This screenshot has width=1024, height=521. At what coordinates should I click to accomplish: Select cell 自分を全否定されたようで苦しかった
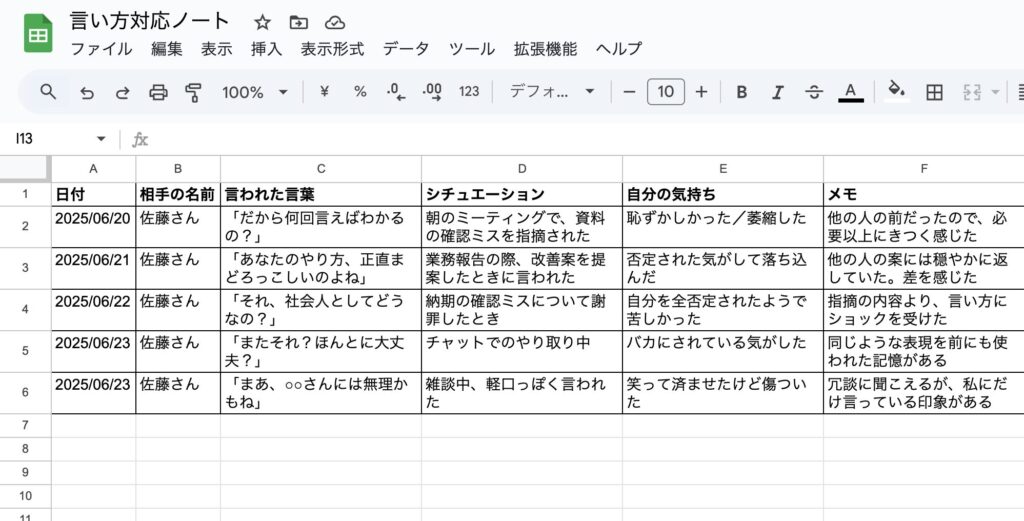pos(723,310)
